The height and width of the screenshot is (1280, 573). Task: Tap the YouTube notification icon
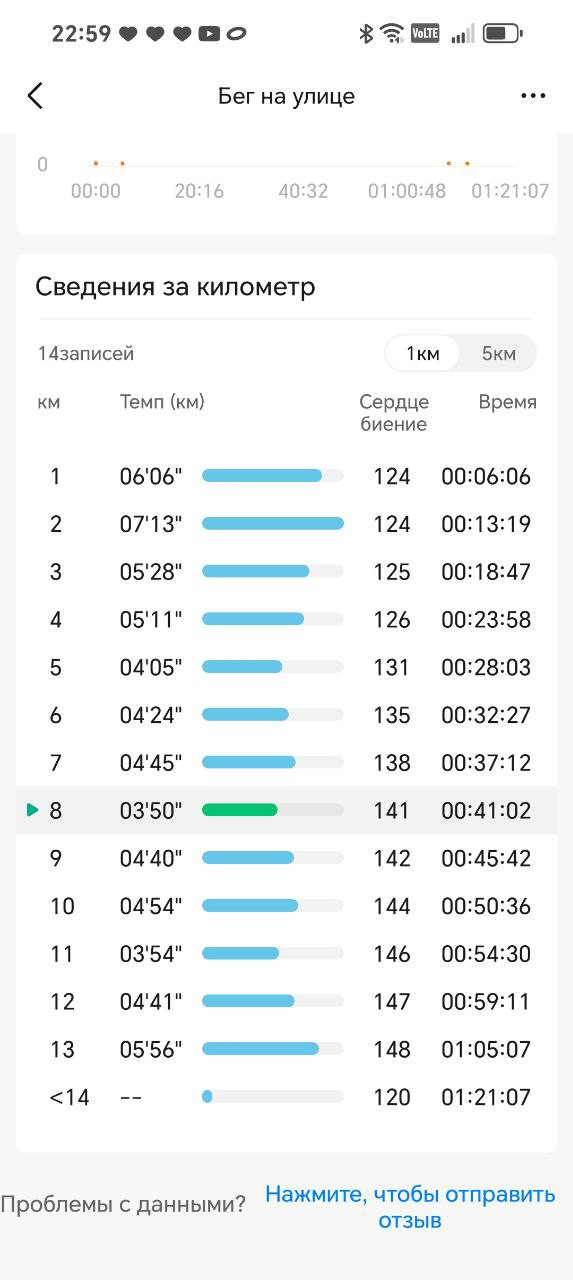pyautogui.click(x=209, y=34)
